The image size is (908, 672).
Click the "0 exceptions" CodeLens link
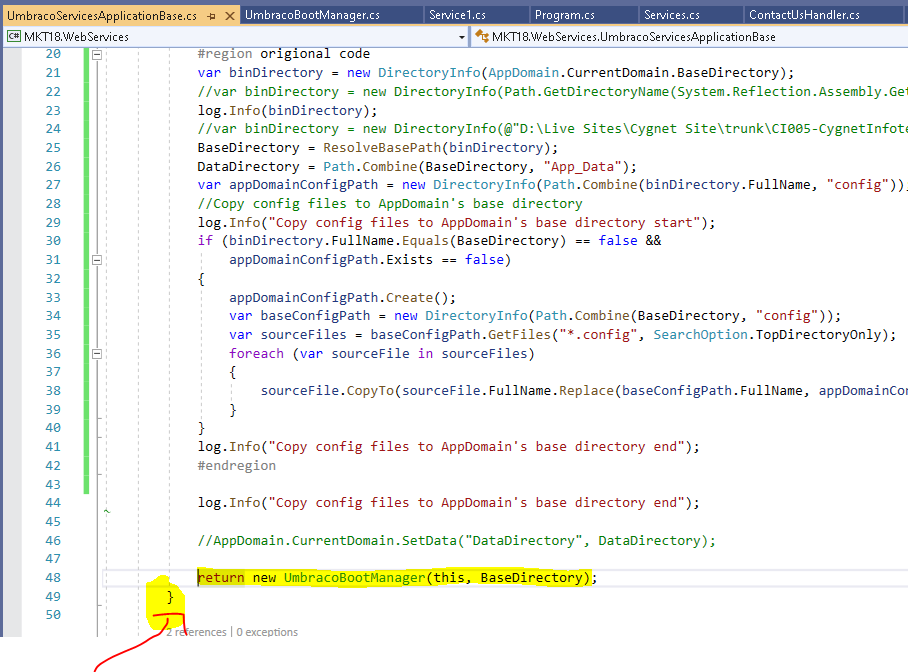(x=267, y=632)
